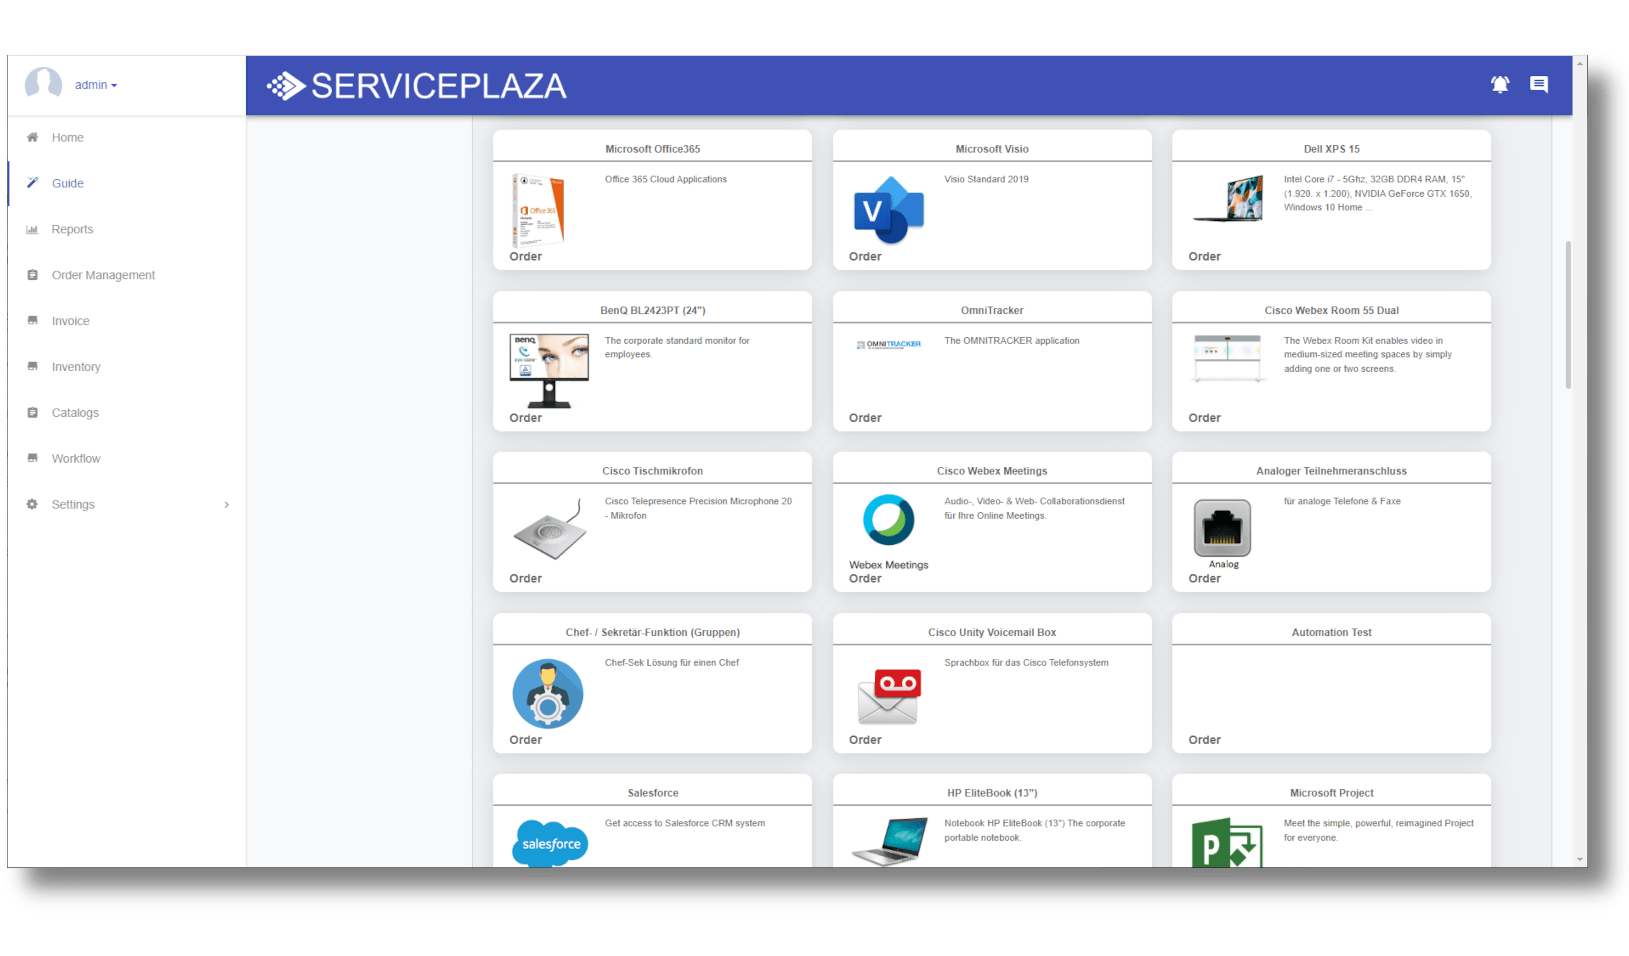This screenshot has height=956, width=1629.
Task: Order the Analoger Teilnehmeranschluss
Action: click(1205, 579)
